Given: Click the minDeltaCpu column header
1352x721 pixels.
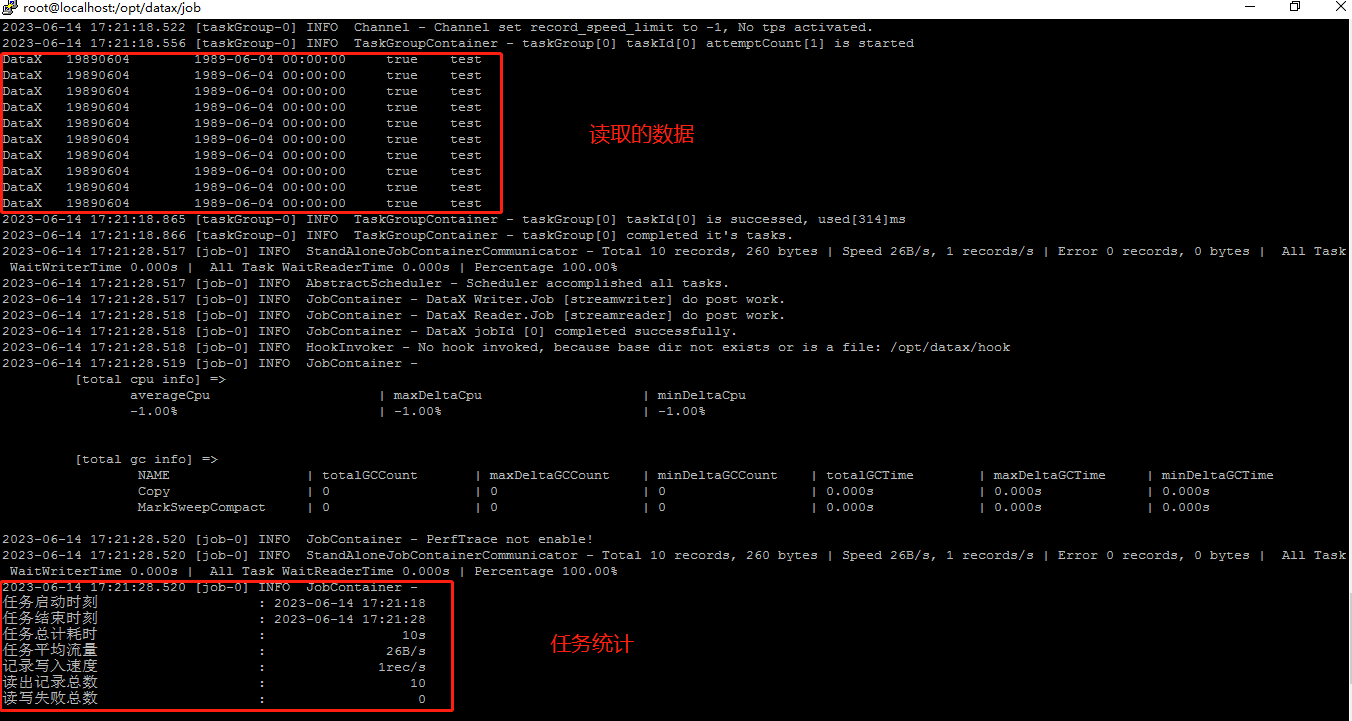Looking at the screenshot, I should [x=701, y=395].
